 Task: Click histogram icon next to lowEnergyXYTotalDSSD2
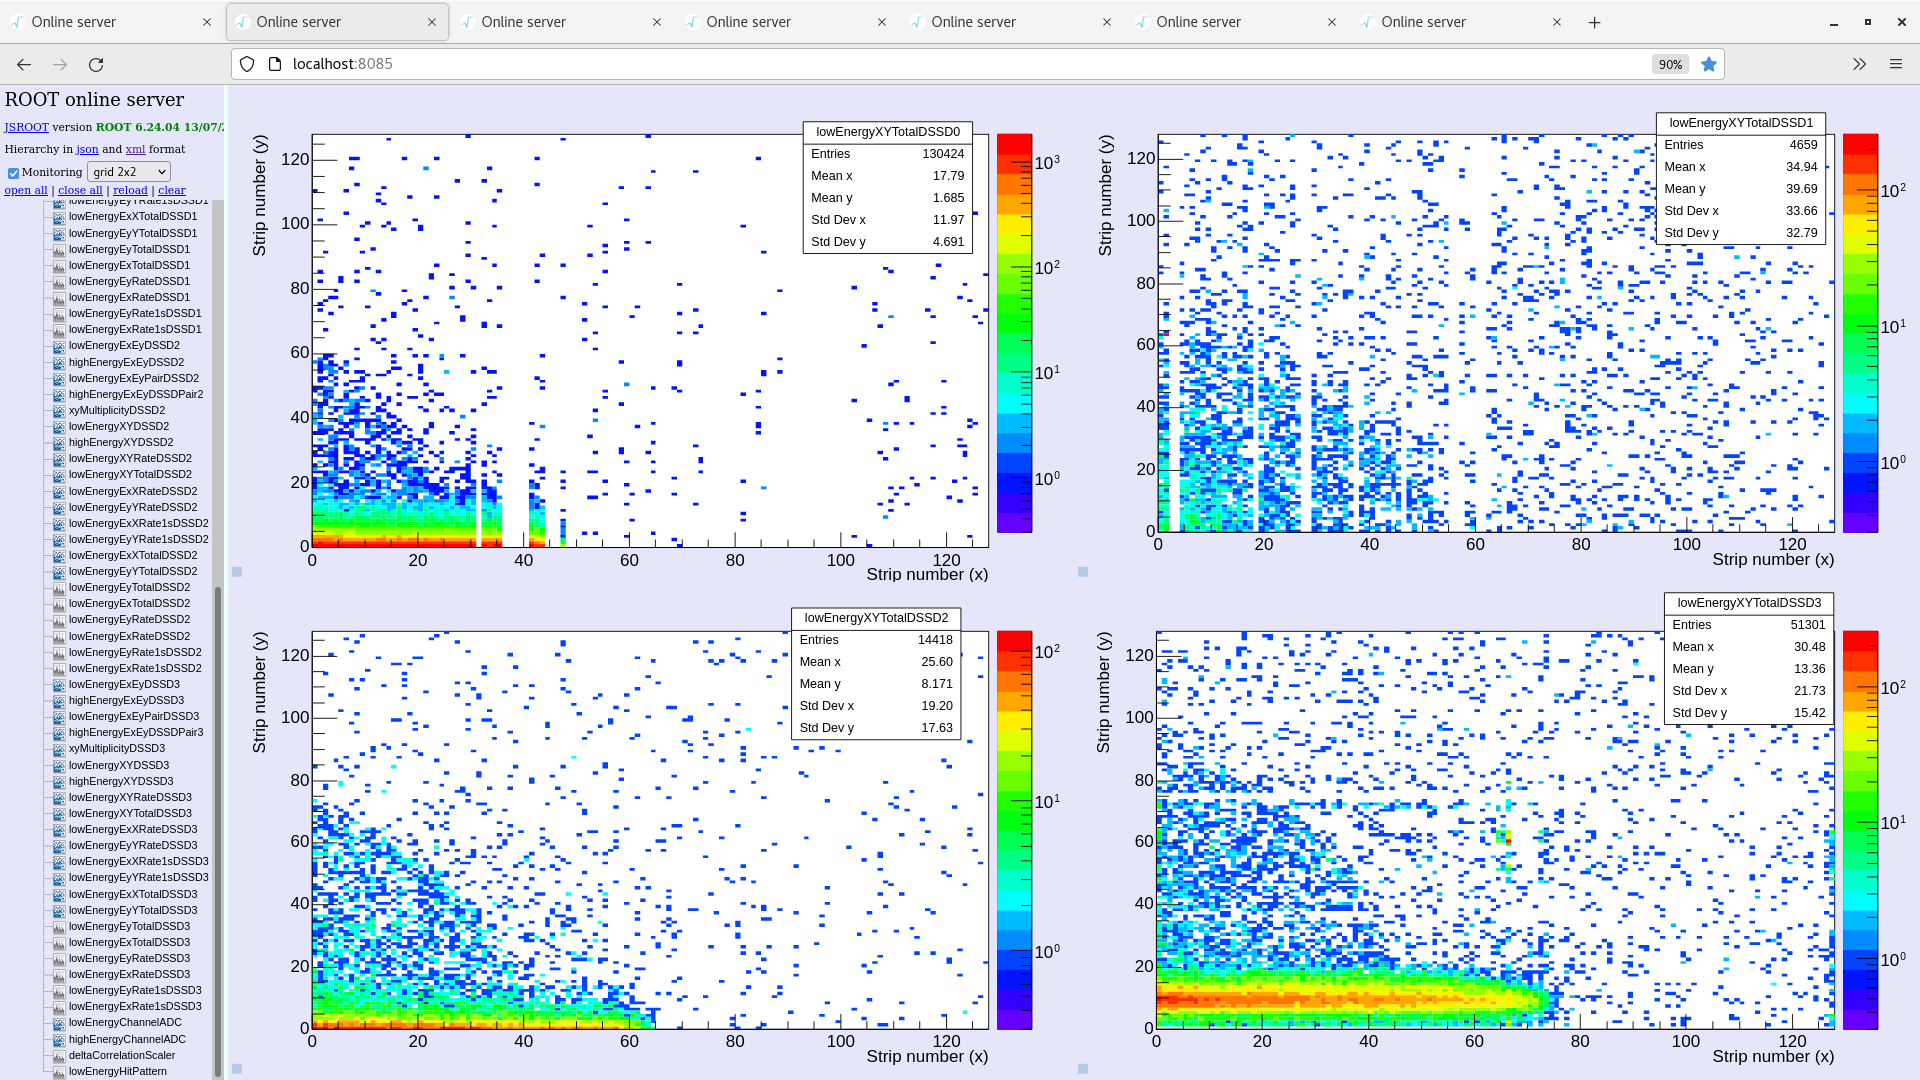[59, 475]
